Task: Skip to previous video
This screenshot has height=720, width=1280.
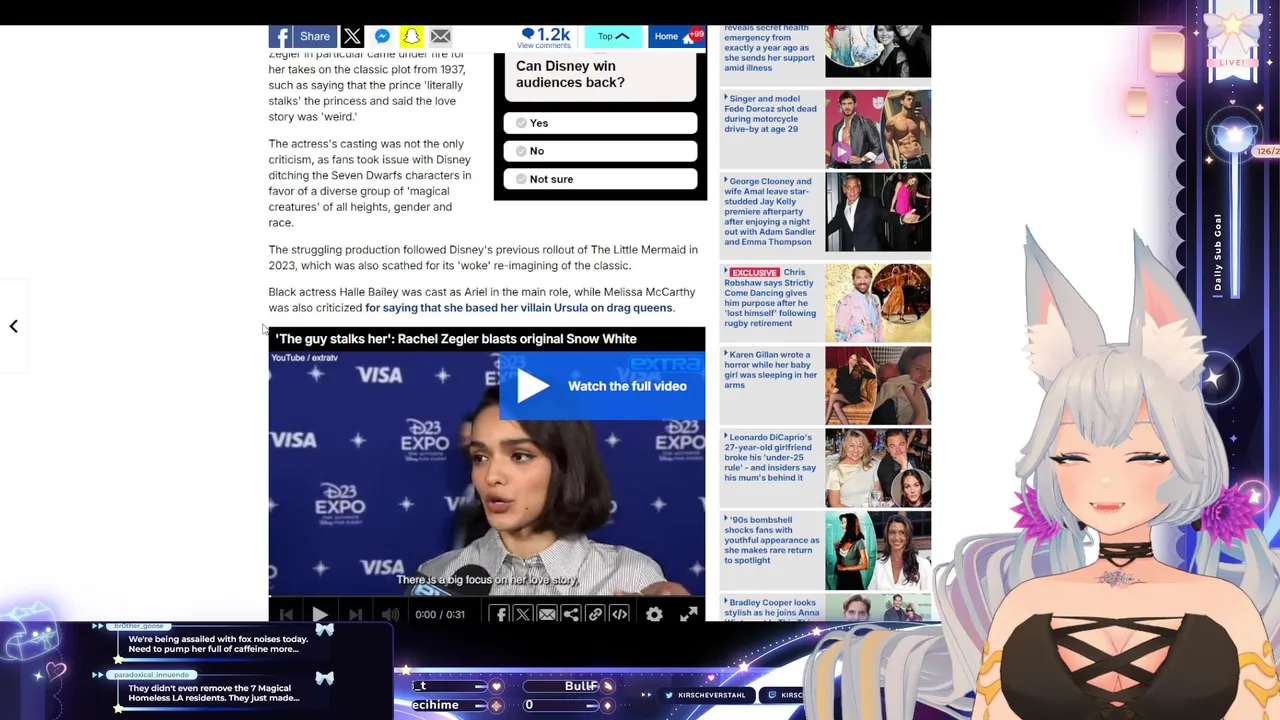Action: tap(286, 614)
